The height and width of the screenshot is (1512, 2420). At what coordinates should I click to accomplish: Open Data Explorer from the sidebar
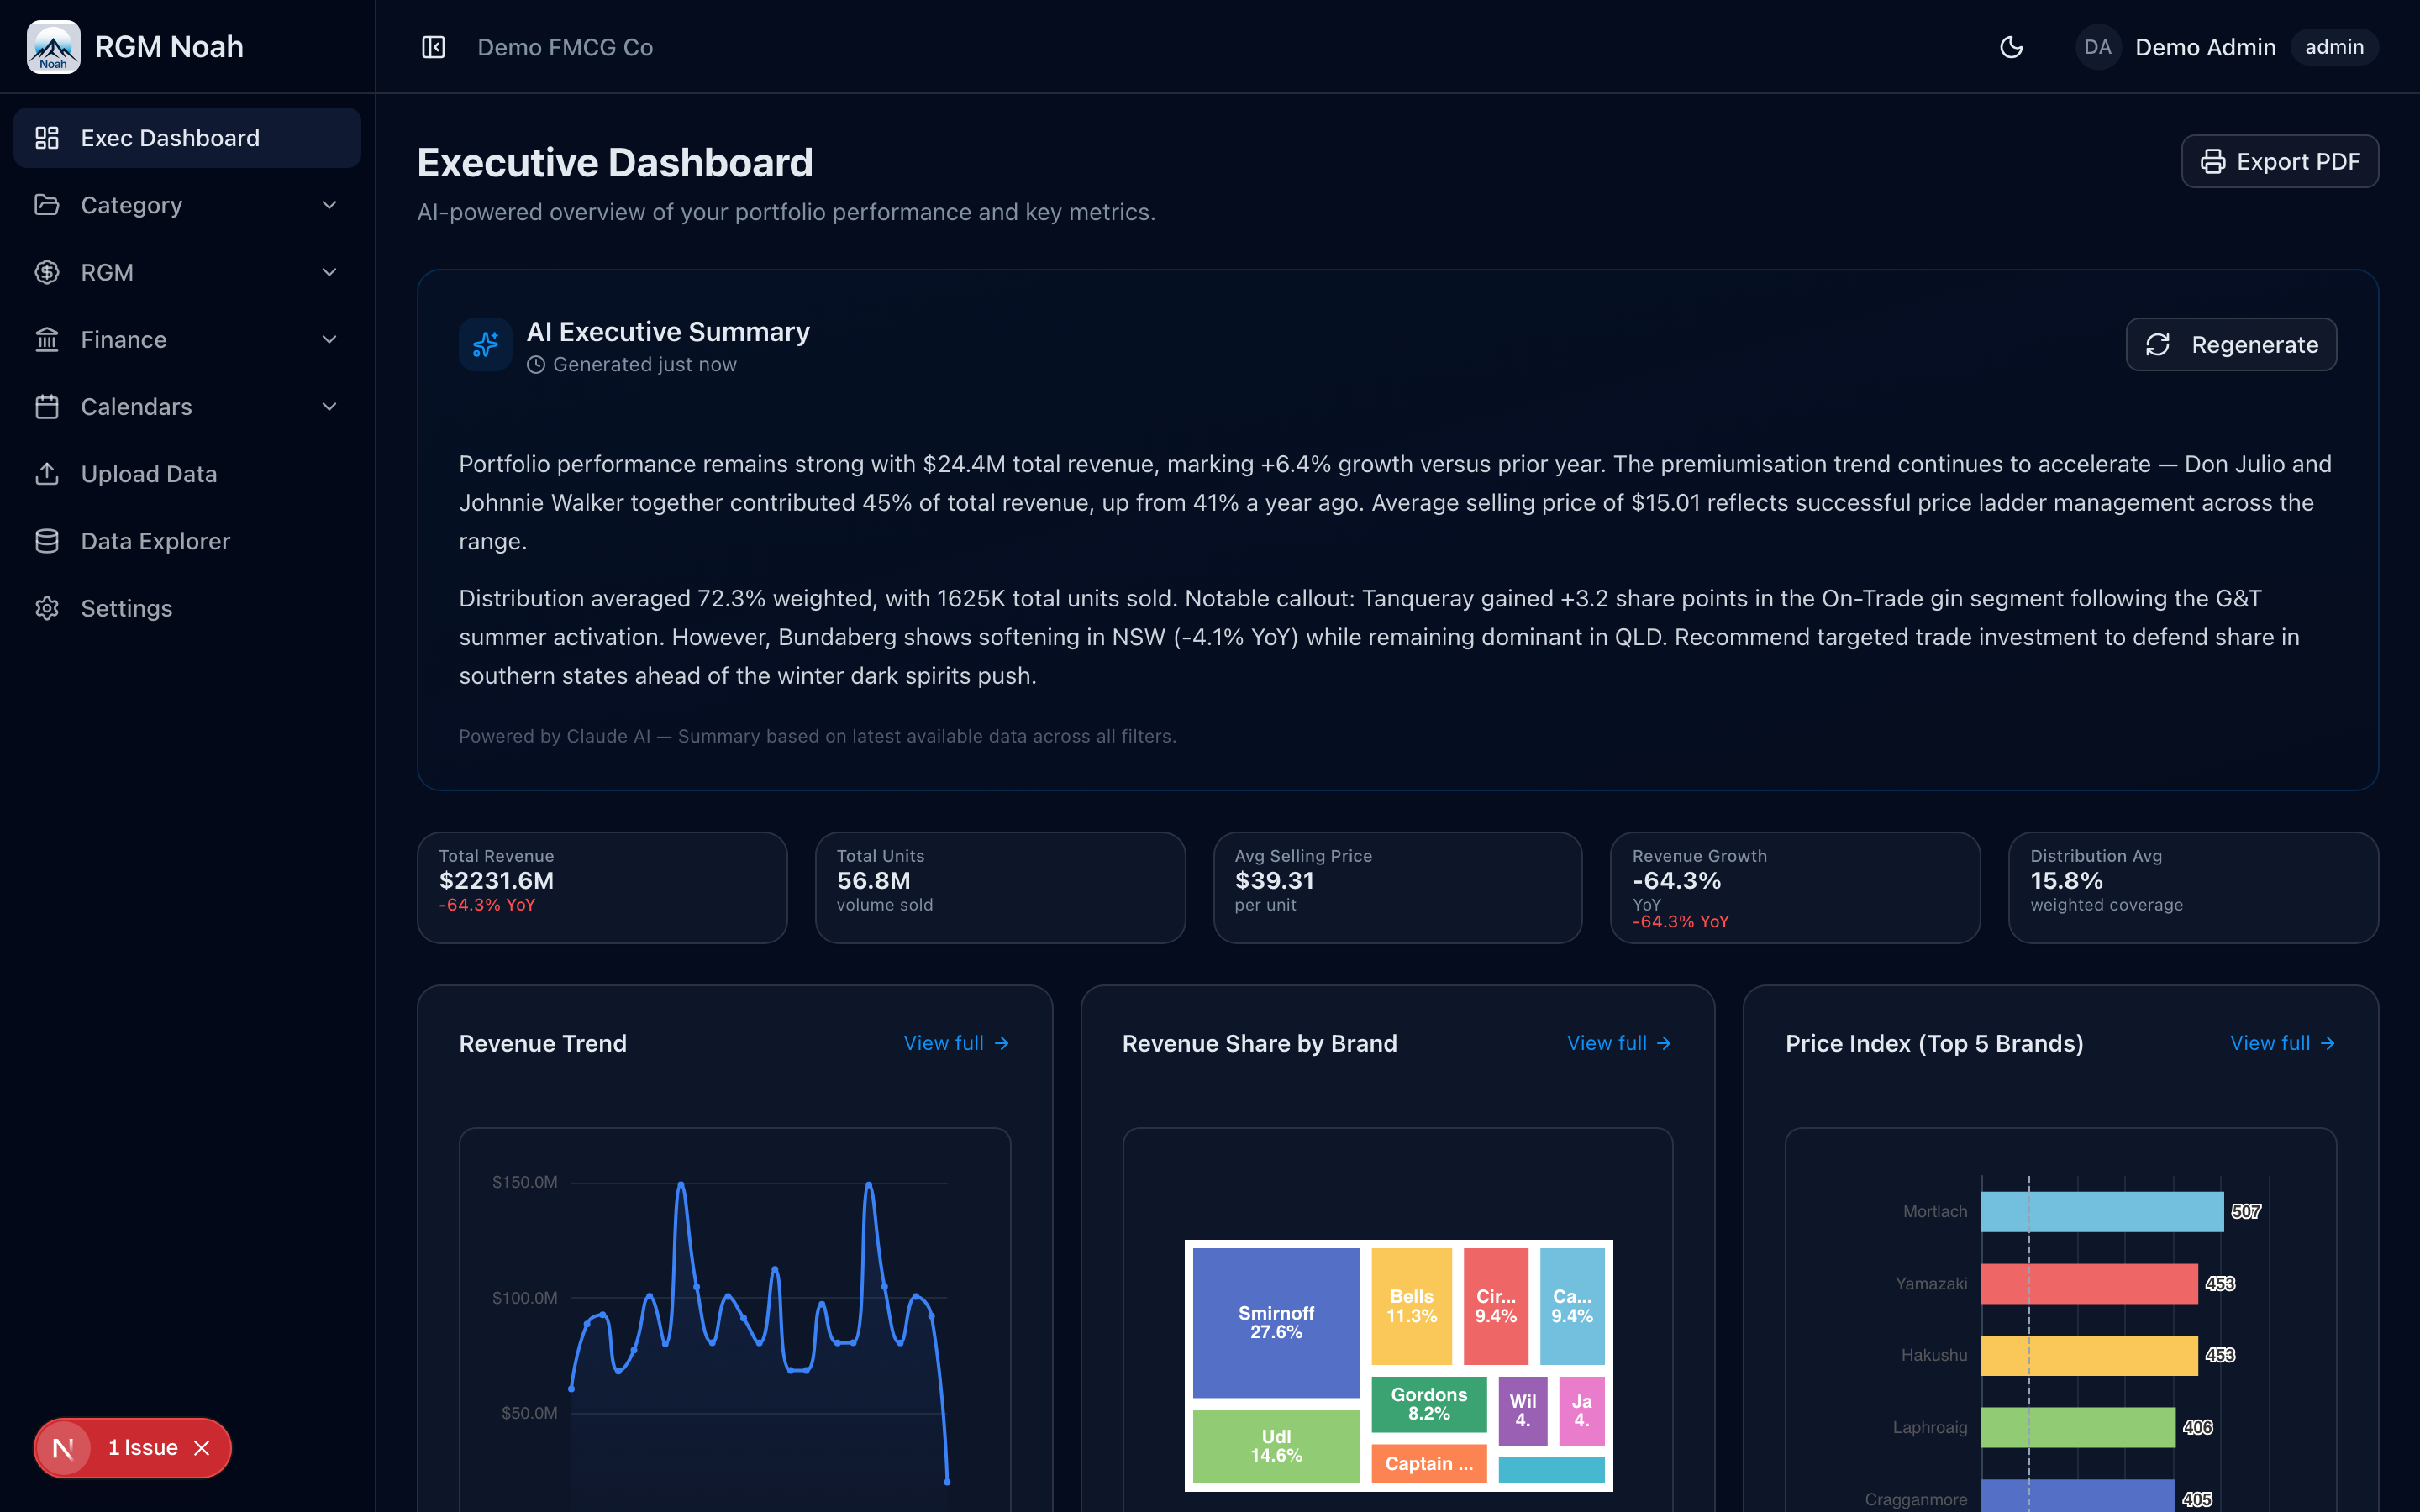(155, 540)
